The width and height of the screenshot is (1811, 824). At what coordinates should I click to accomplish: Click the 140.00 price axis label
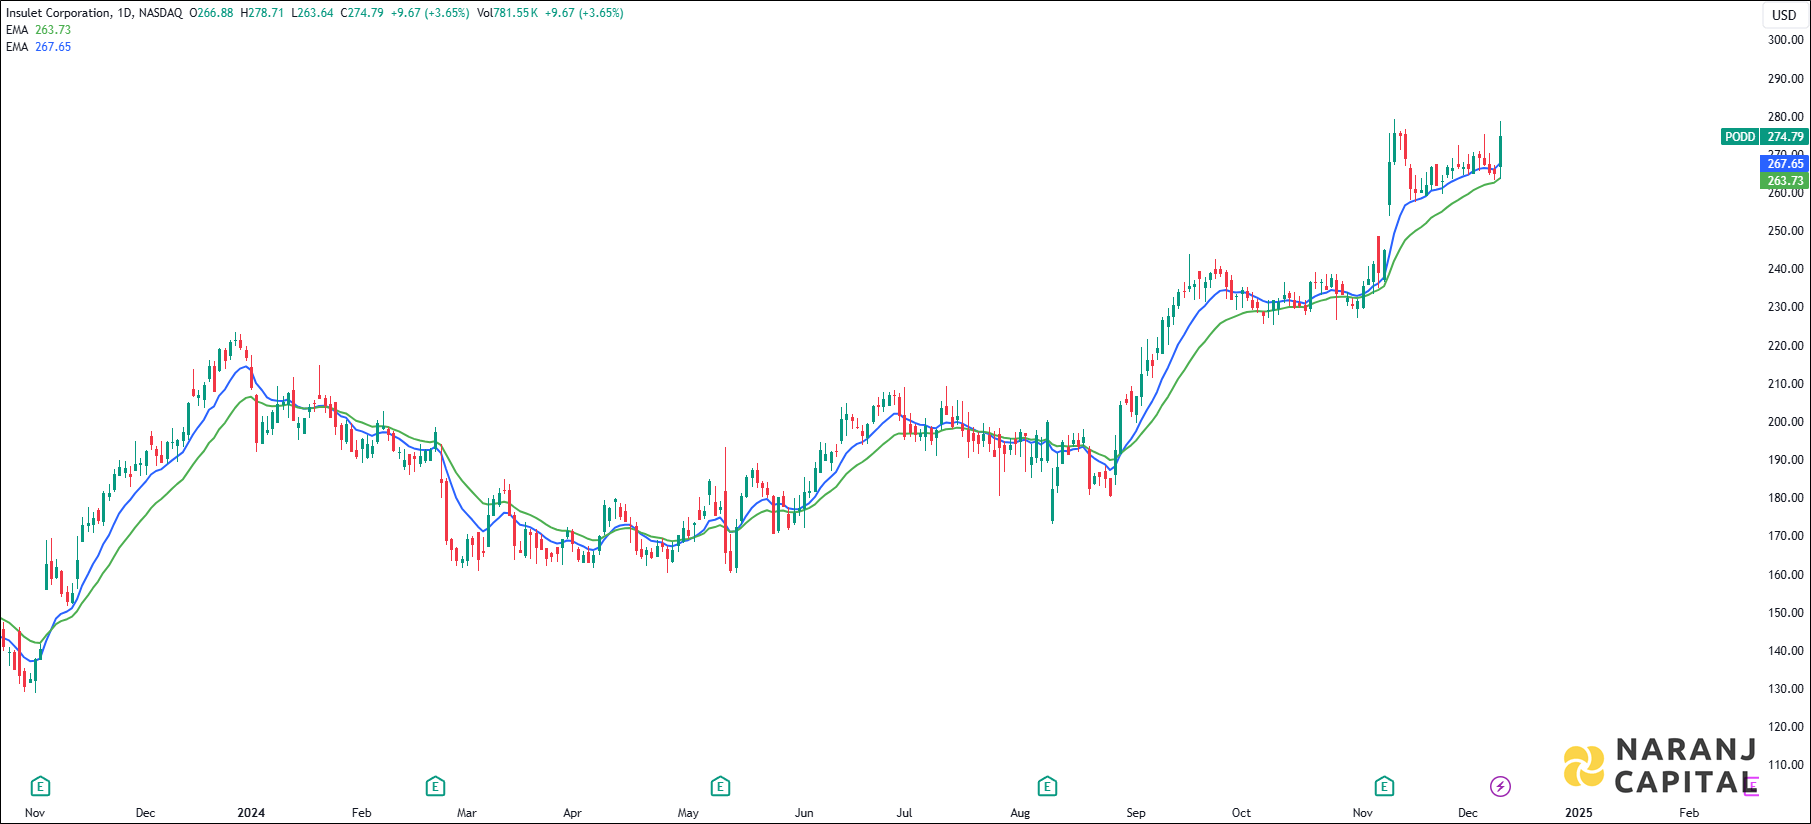[1785, 651]
